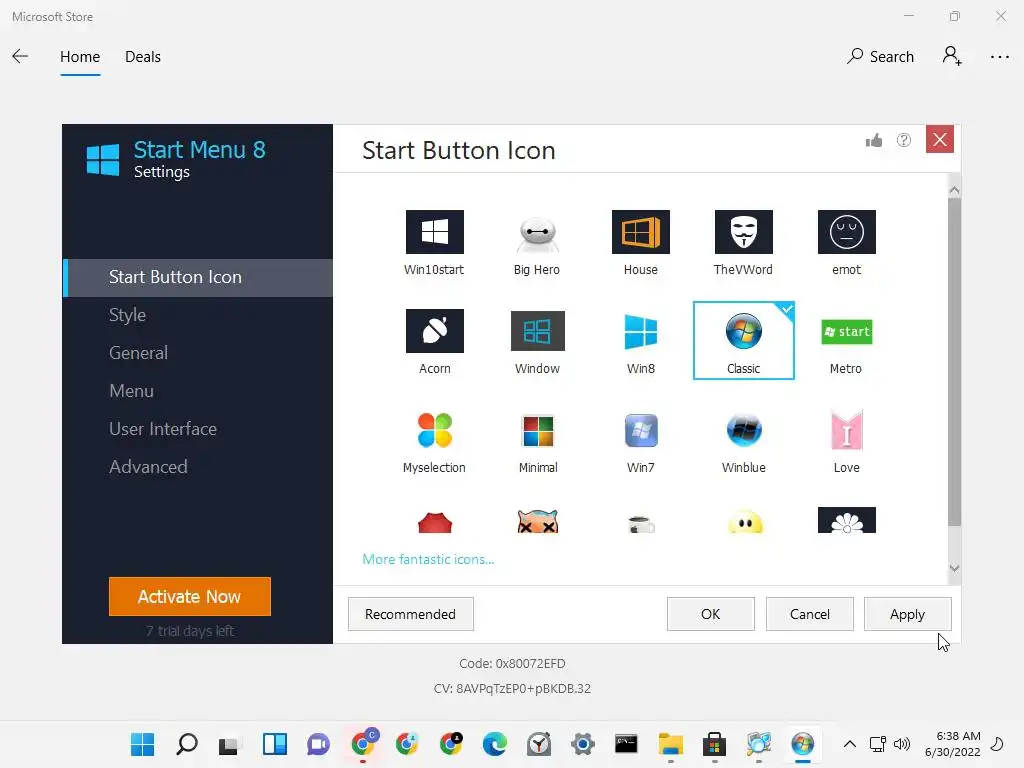The height and width of the screenshot is (768, 1024).
Task: Open Microsoft Edge from the taskbar
Action: pyautogui.click(x=495, y=744)
